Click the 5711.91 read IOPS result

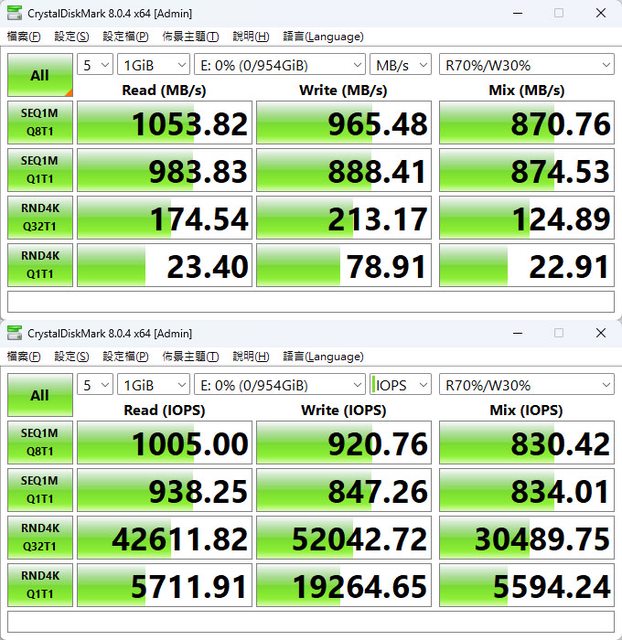164,585
